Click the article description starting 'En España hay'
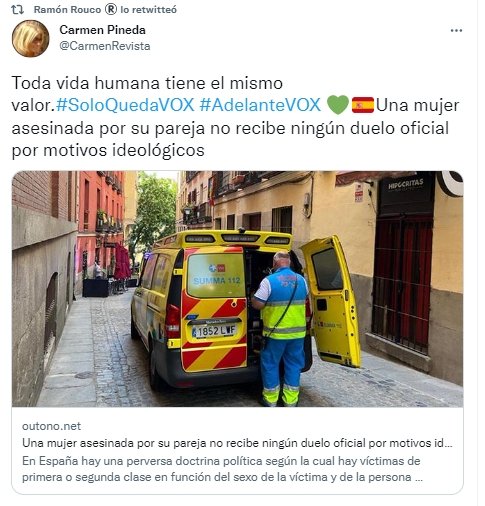Image resolution: width=485 pixels, height=506 pixels. 222,469
